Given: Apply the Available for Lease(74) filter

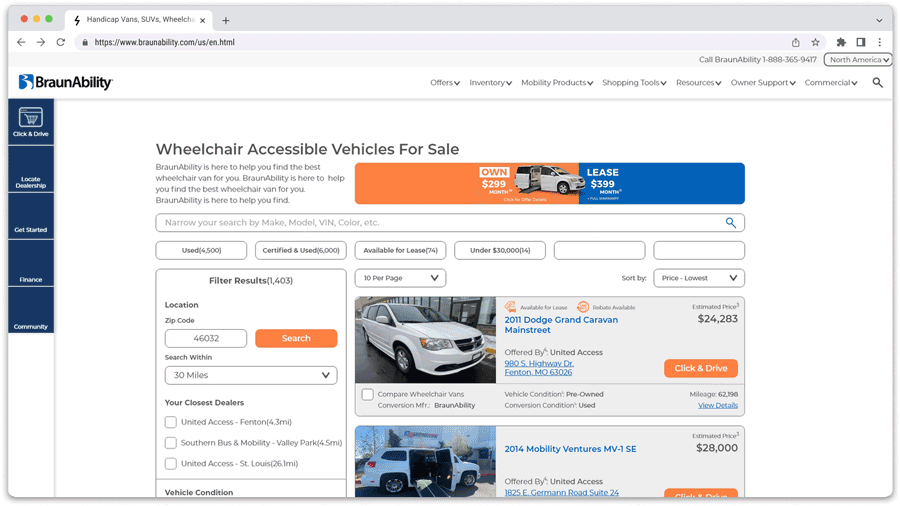Looking at the screenshot, I should point(400,250).
